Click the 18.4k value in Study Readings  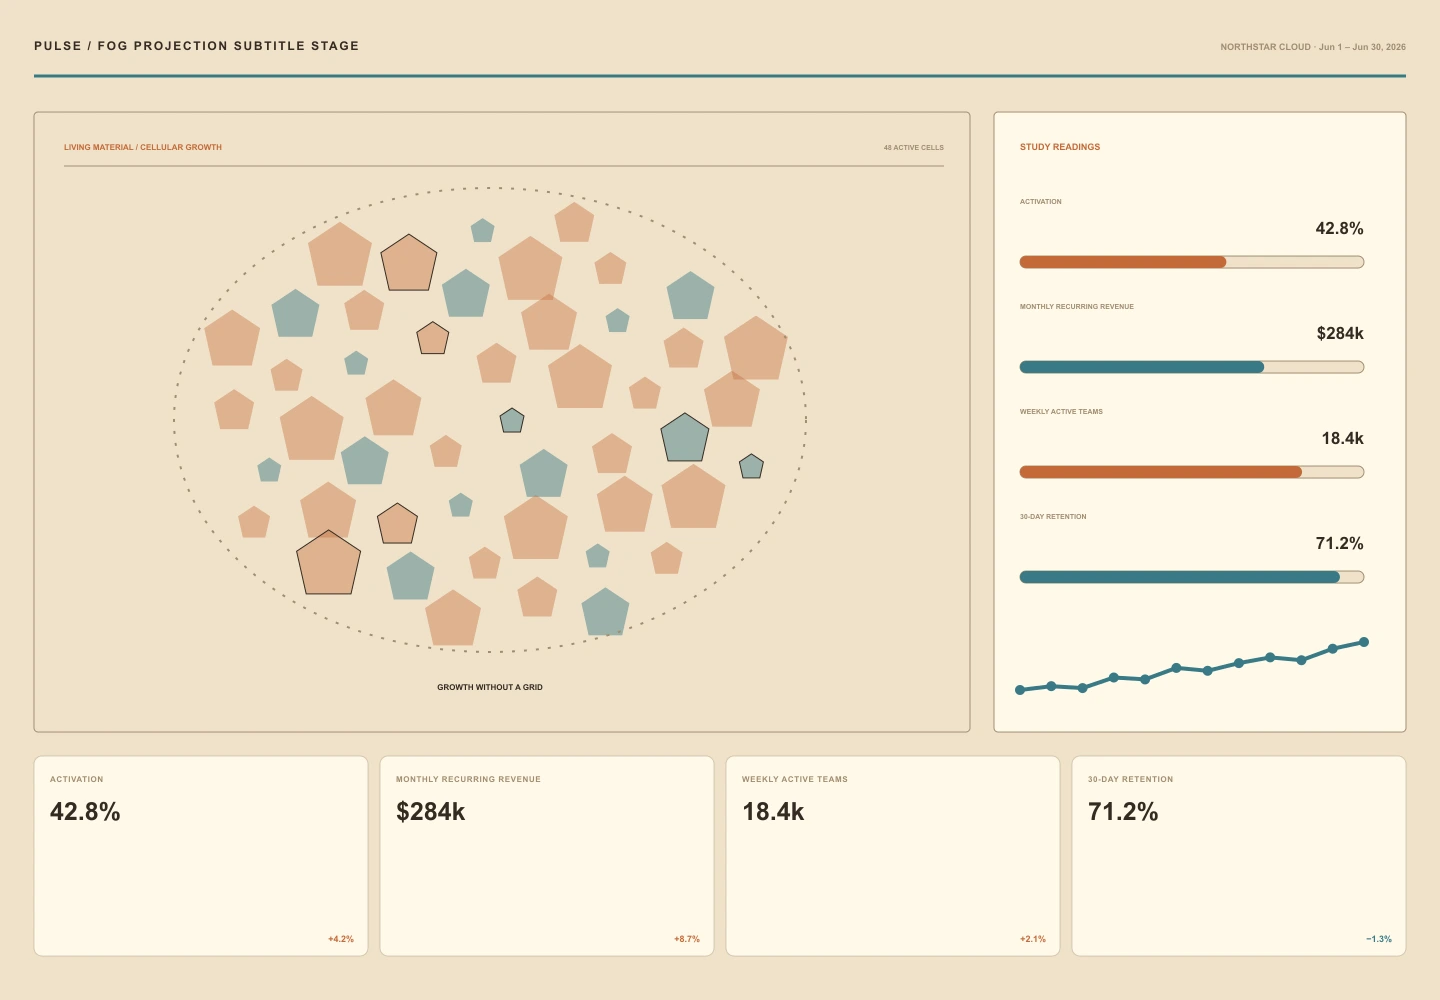coord(1342,439)
